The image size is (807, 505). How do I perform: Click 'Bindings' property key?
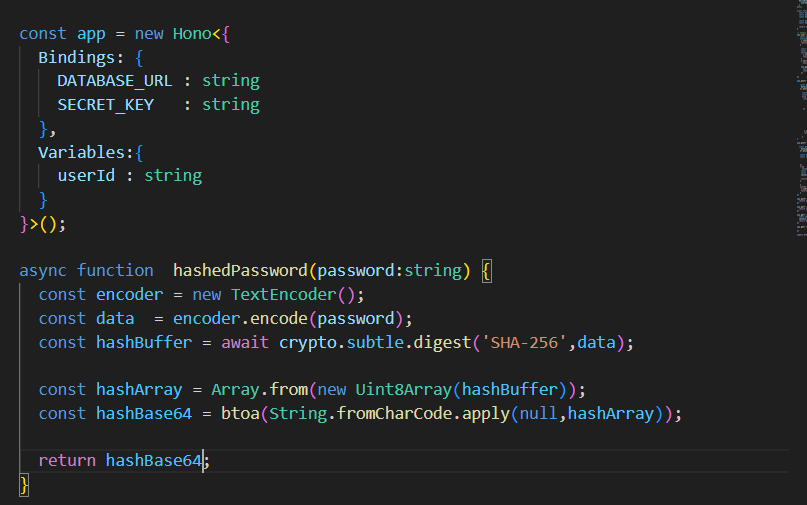pos(76,58)
